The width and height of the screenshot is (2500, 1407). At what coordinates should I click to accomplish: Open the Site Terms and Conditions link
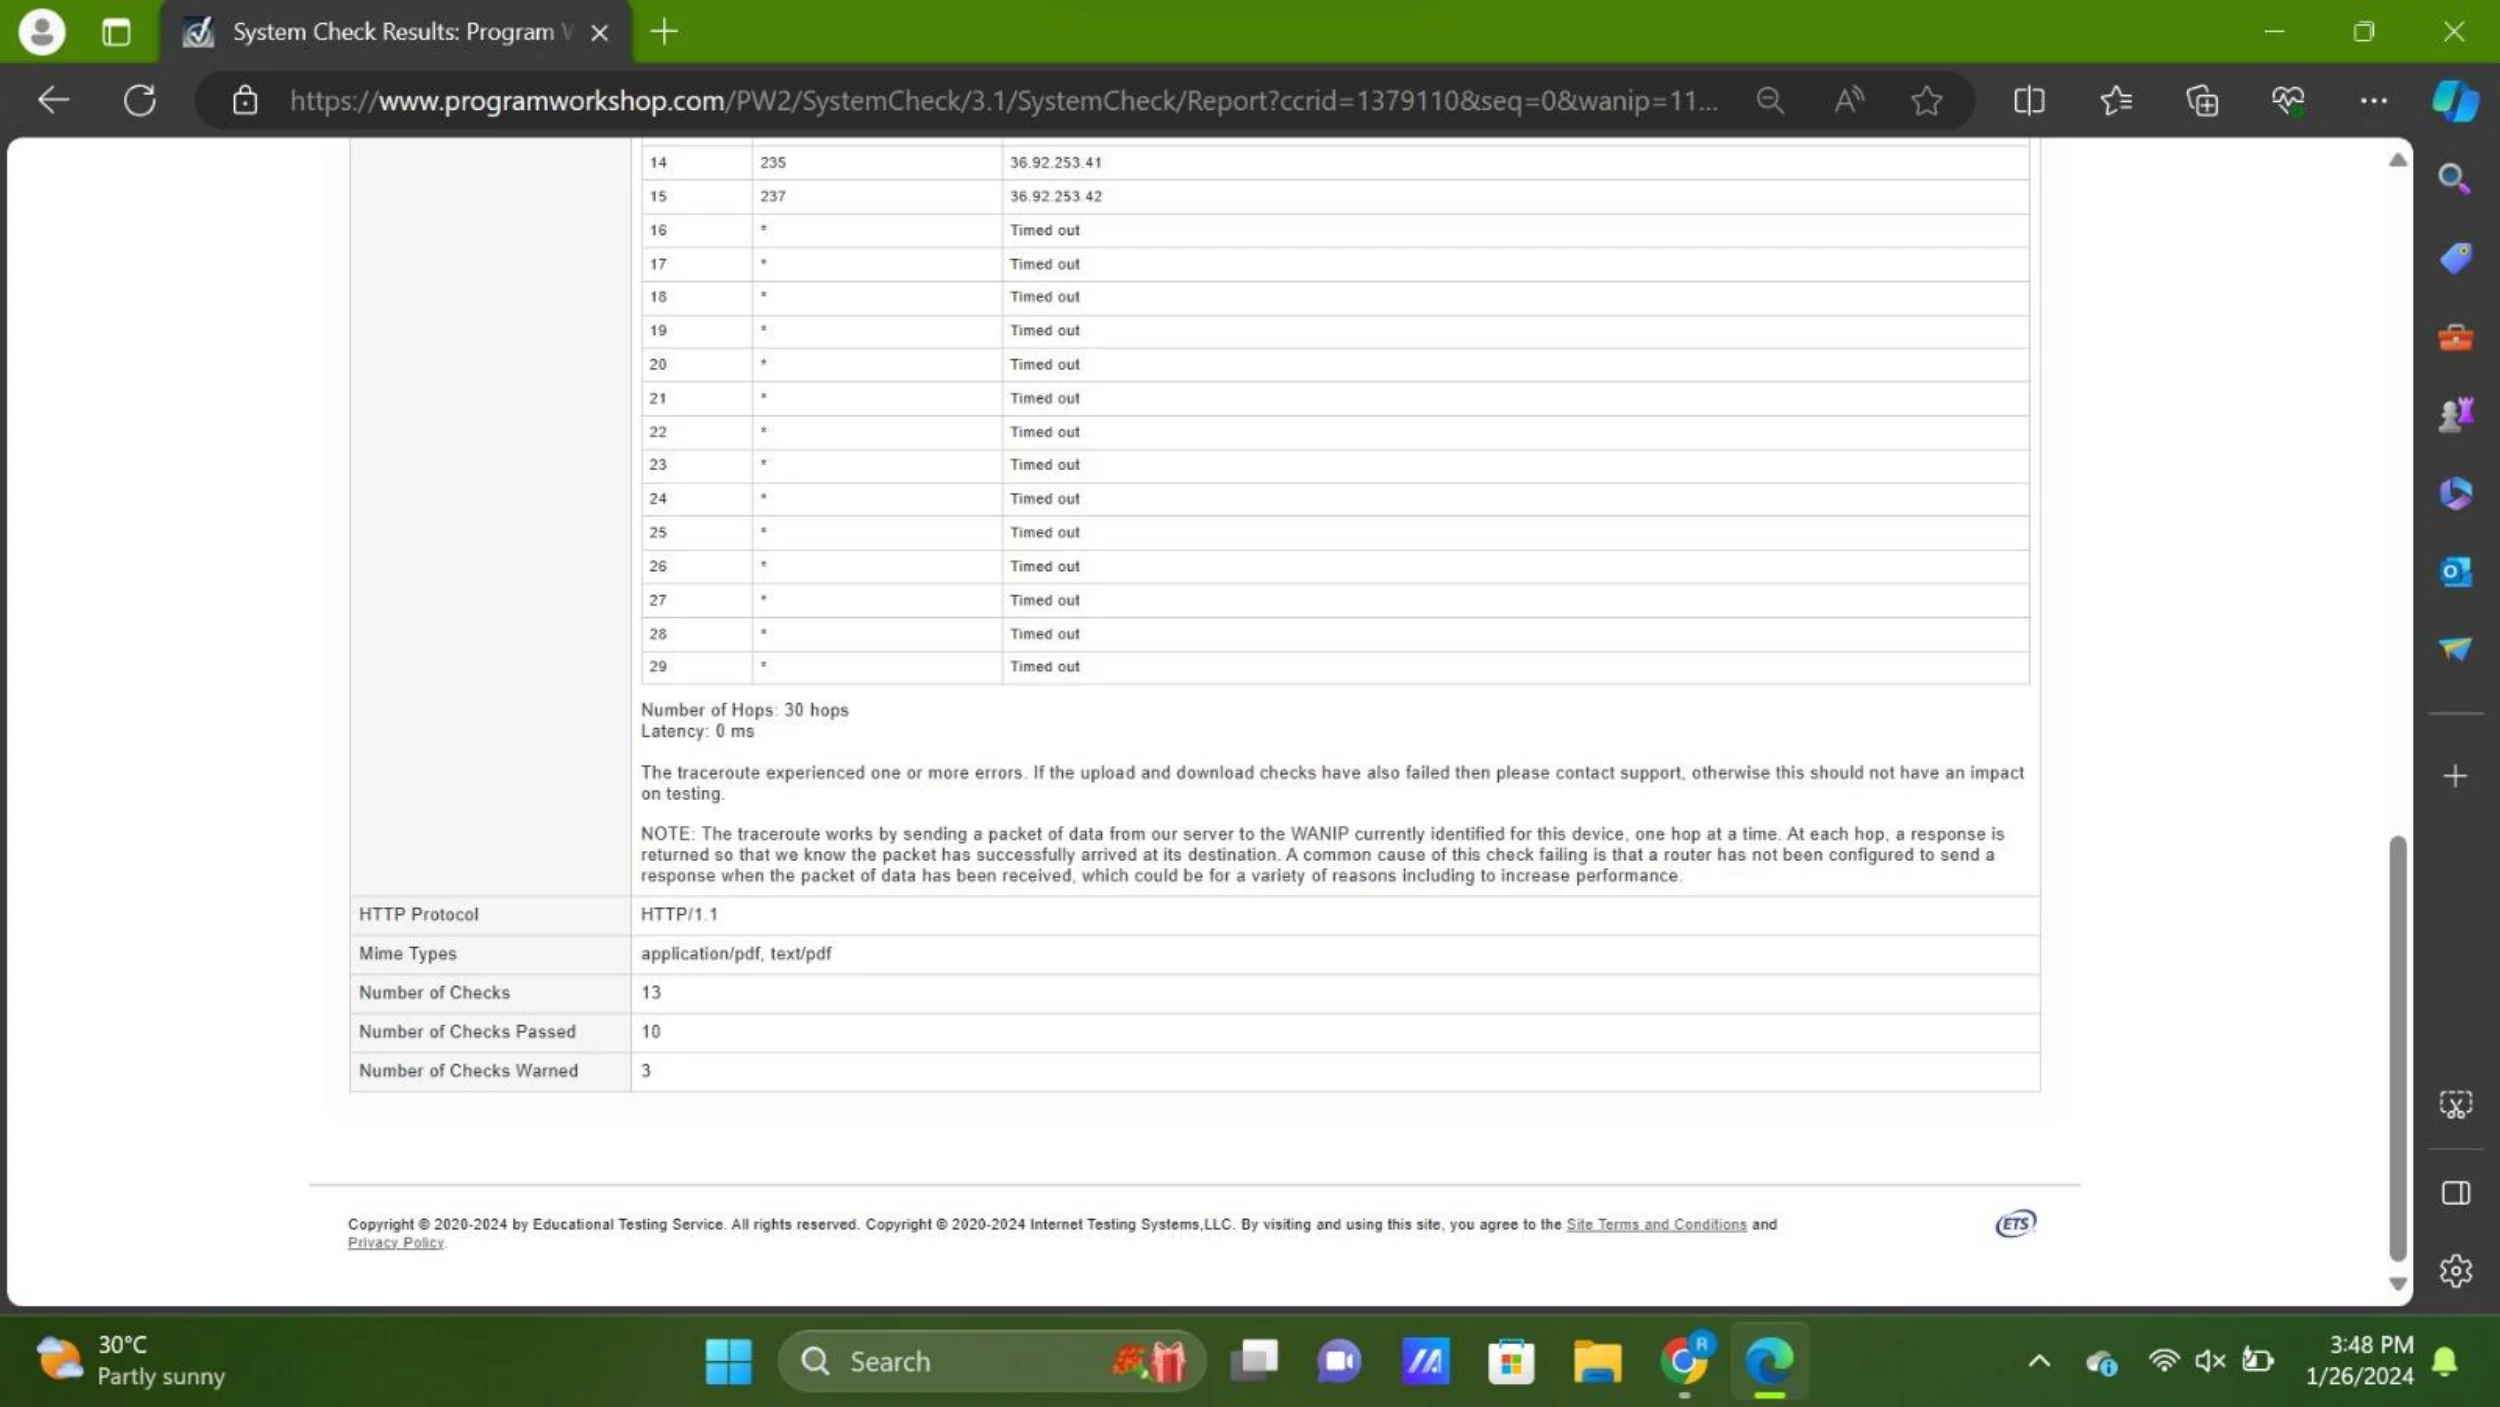tap(1656, 1224)
